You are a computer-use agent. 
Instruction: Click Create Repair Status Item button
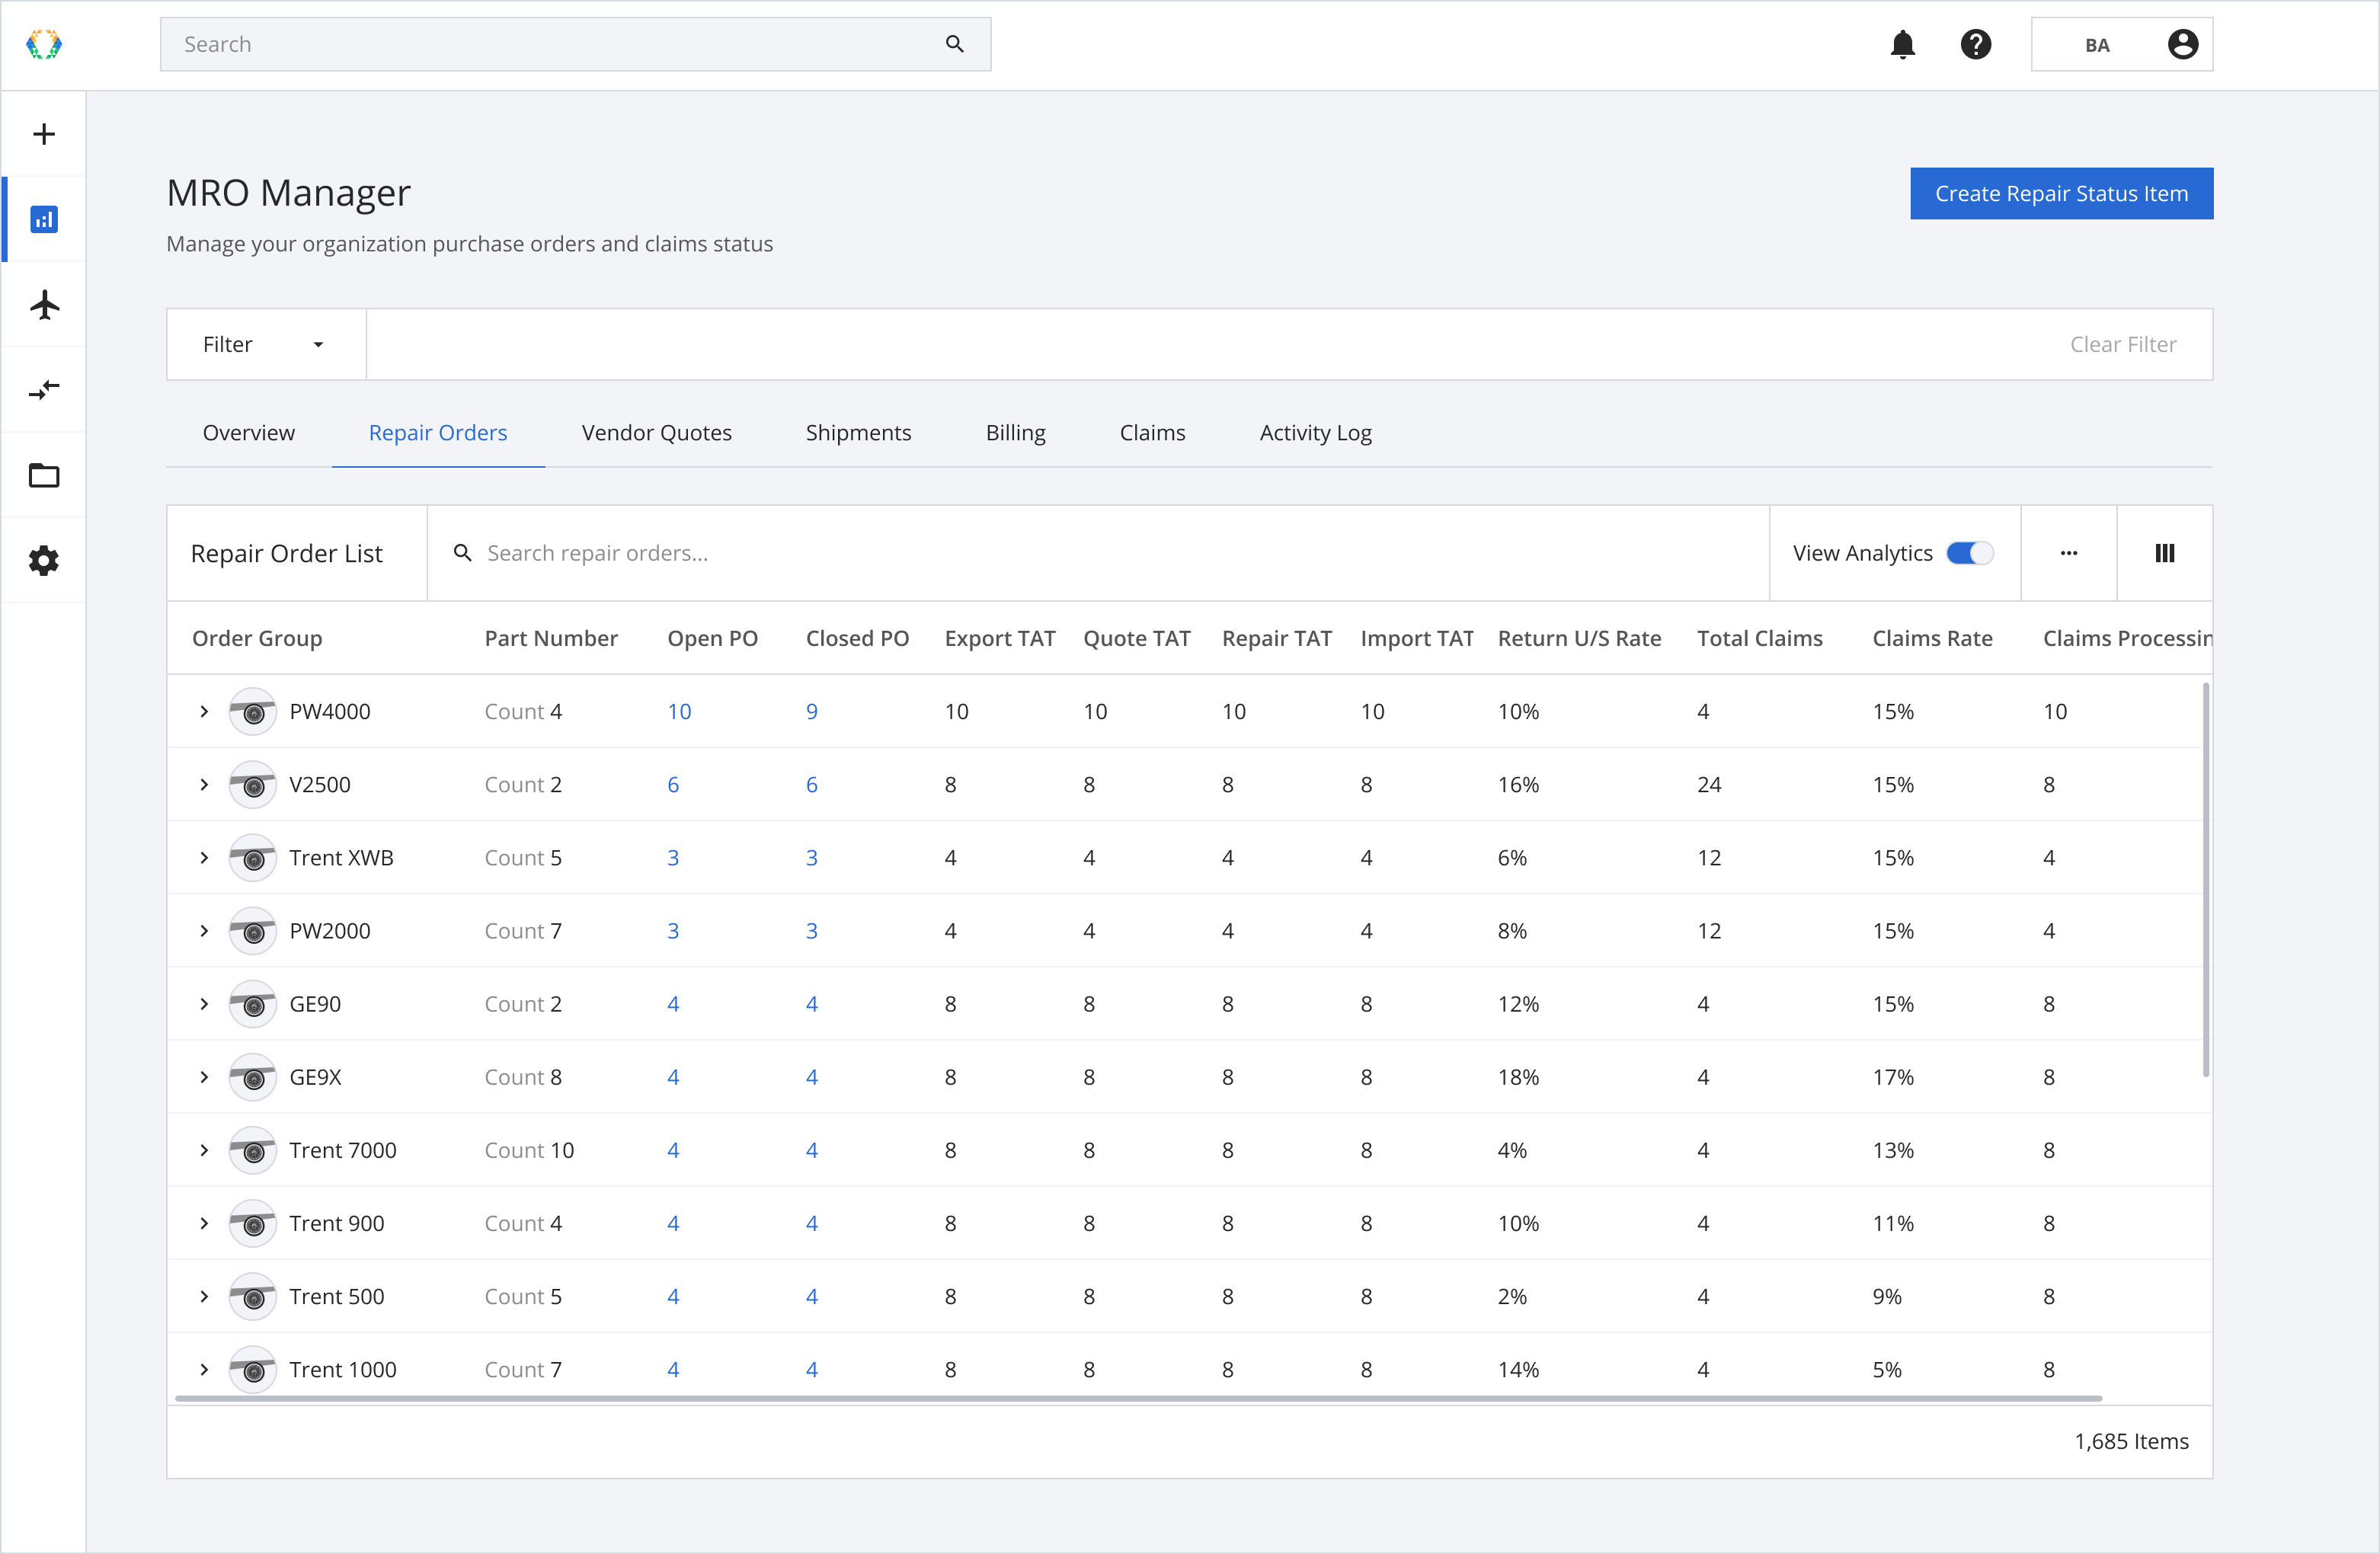point(2061,193)
